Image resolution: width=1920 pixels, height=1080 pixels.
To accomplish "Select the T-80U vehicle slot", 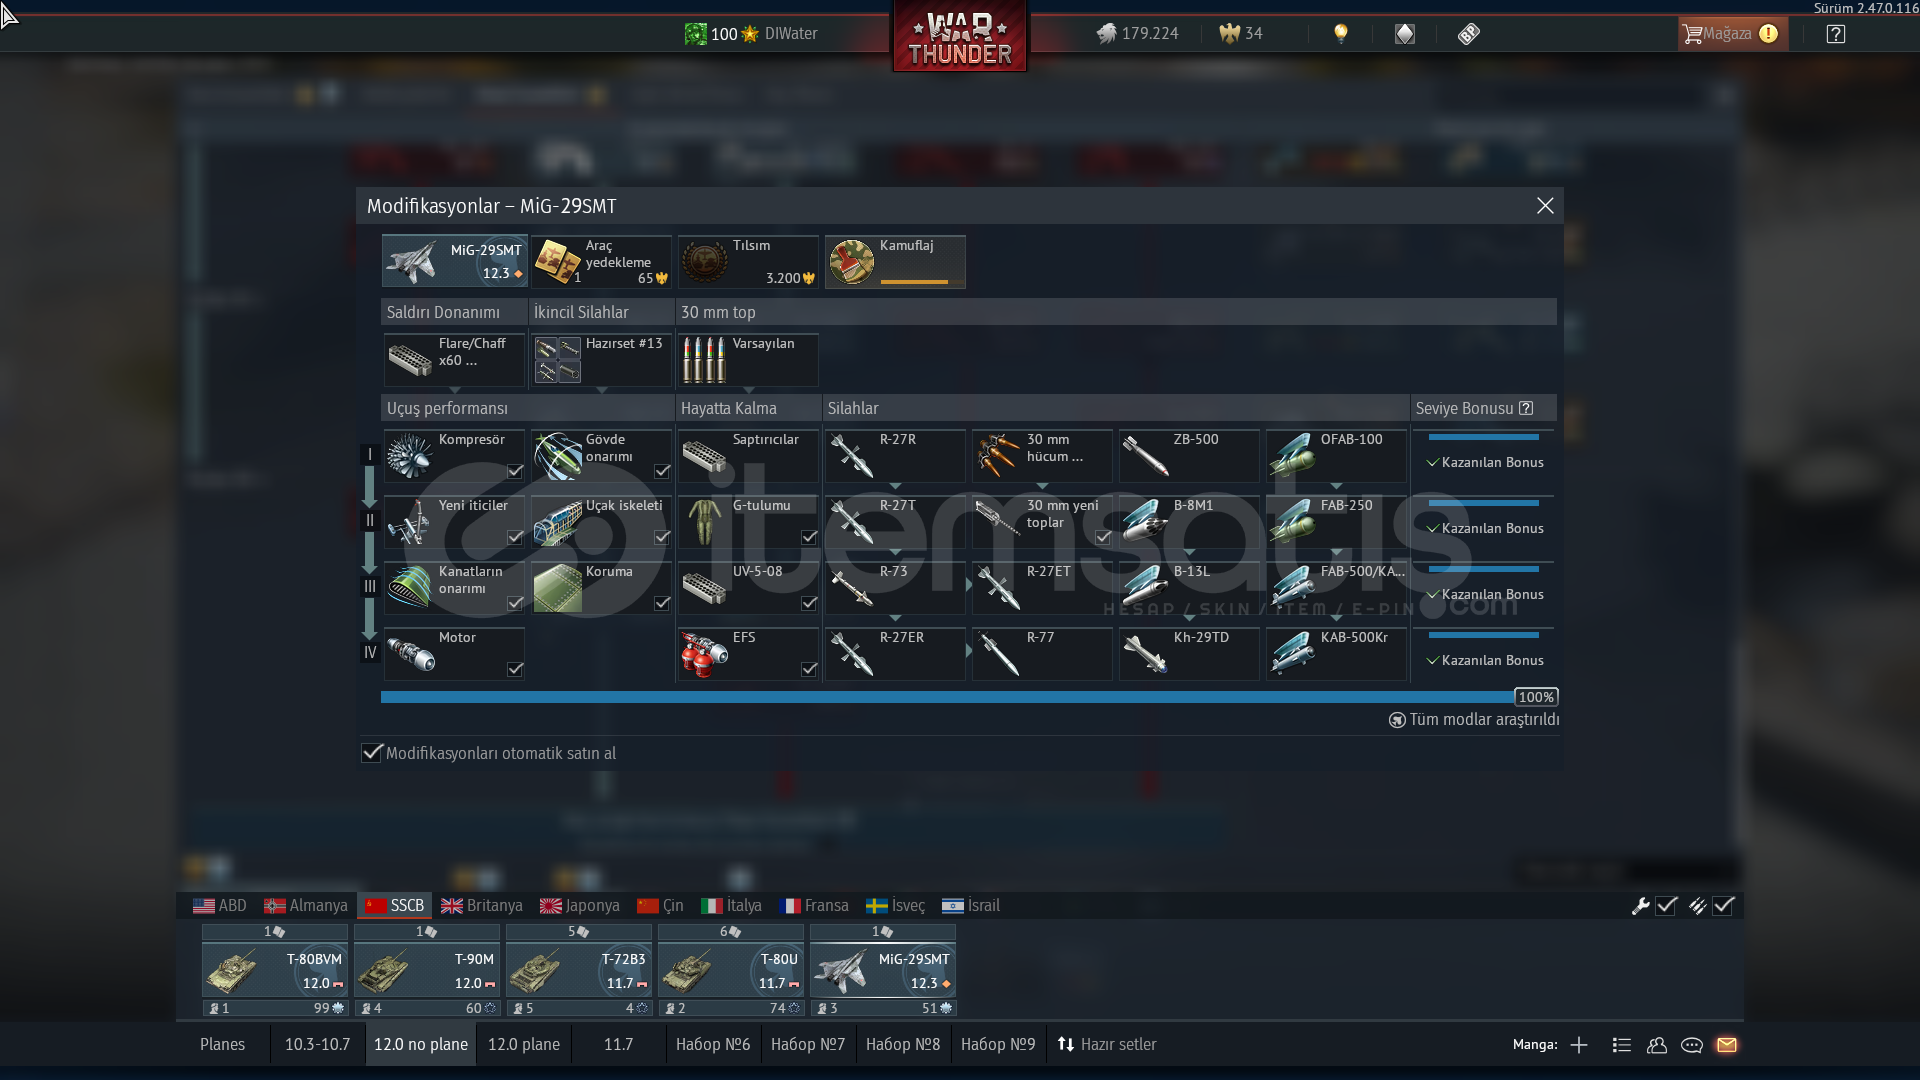I will pos(731,971).
